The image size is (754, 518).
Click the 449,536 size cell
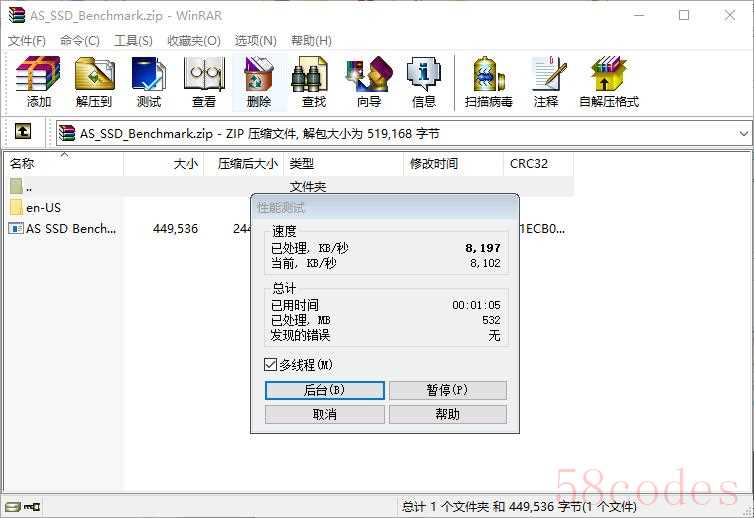(175, 228)
